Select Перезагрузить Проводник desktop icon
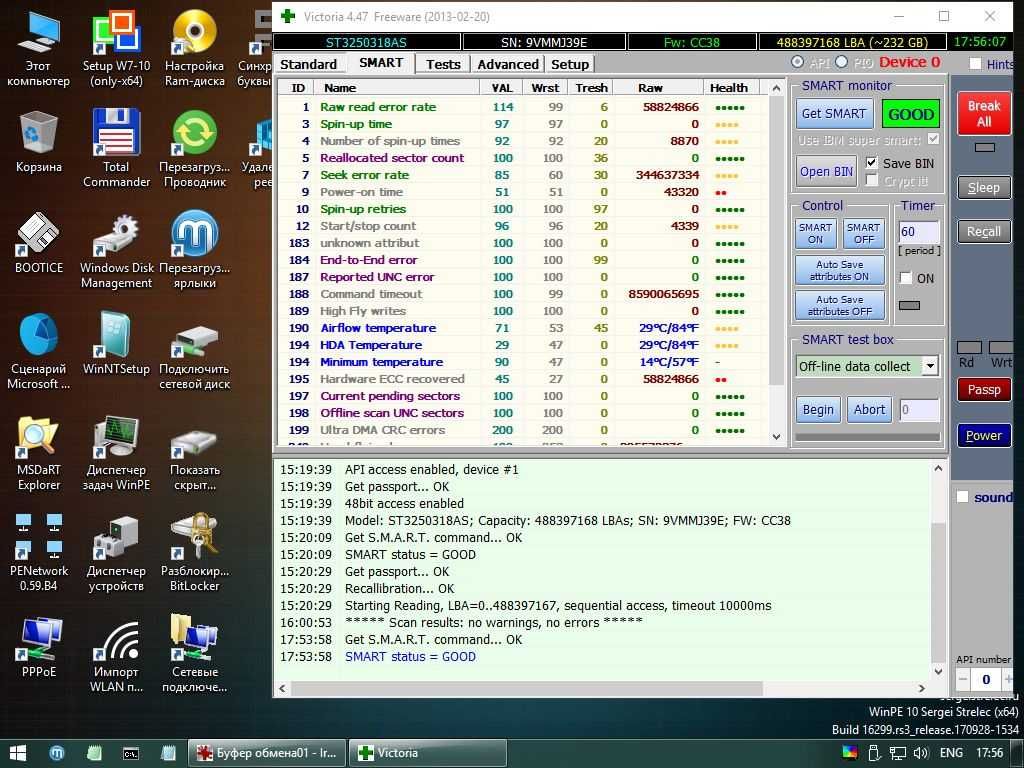1024x768 pixels. [x=195, y=149]
